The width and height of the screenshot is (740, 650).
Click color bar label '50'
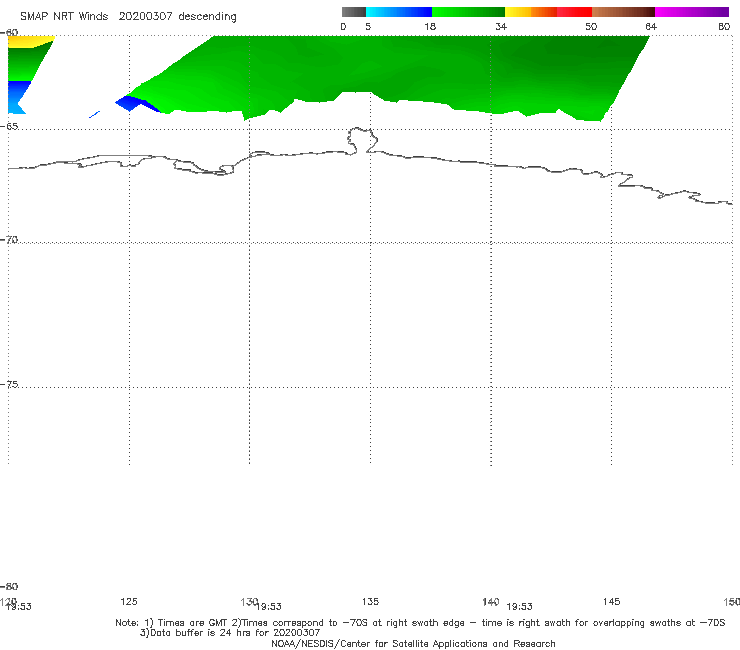click(591, 27)
